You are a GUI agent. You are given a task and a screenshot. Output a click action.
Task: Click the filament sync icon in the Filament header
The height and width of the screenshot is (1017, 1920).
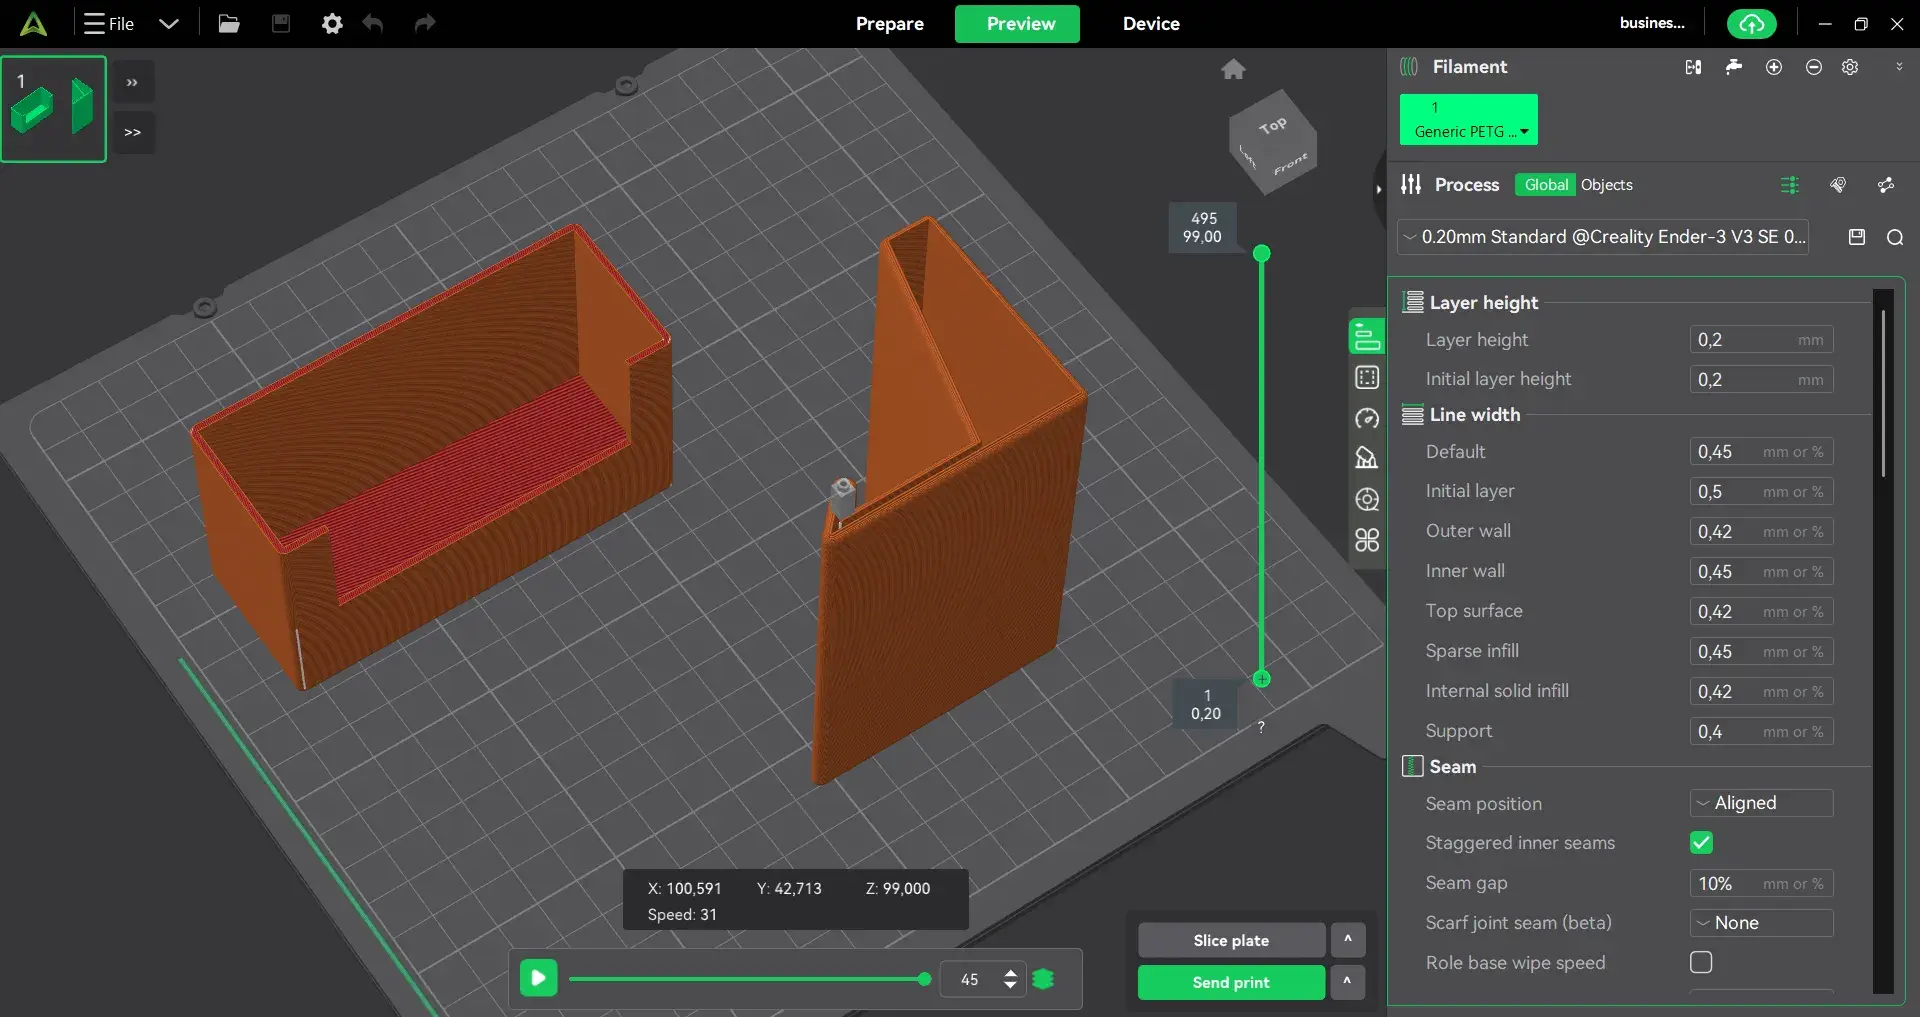pyautogui.click(x=1693, y=67)
